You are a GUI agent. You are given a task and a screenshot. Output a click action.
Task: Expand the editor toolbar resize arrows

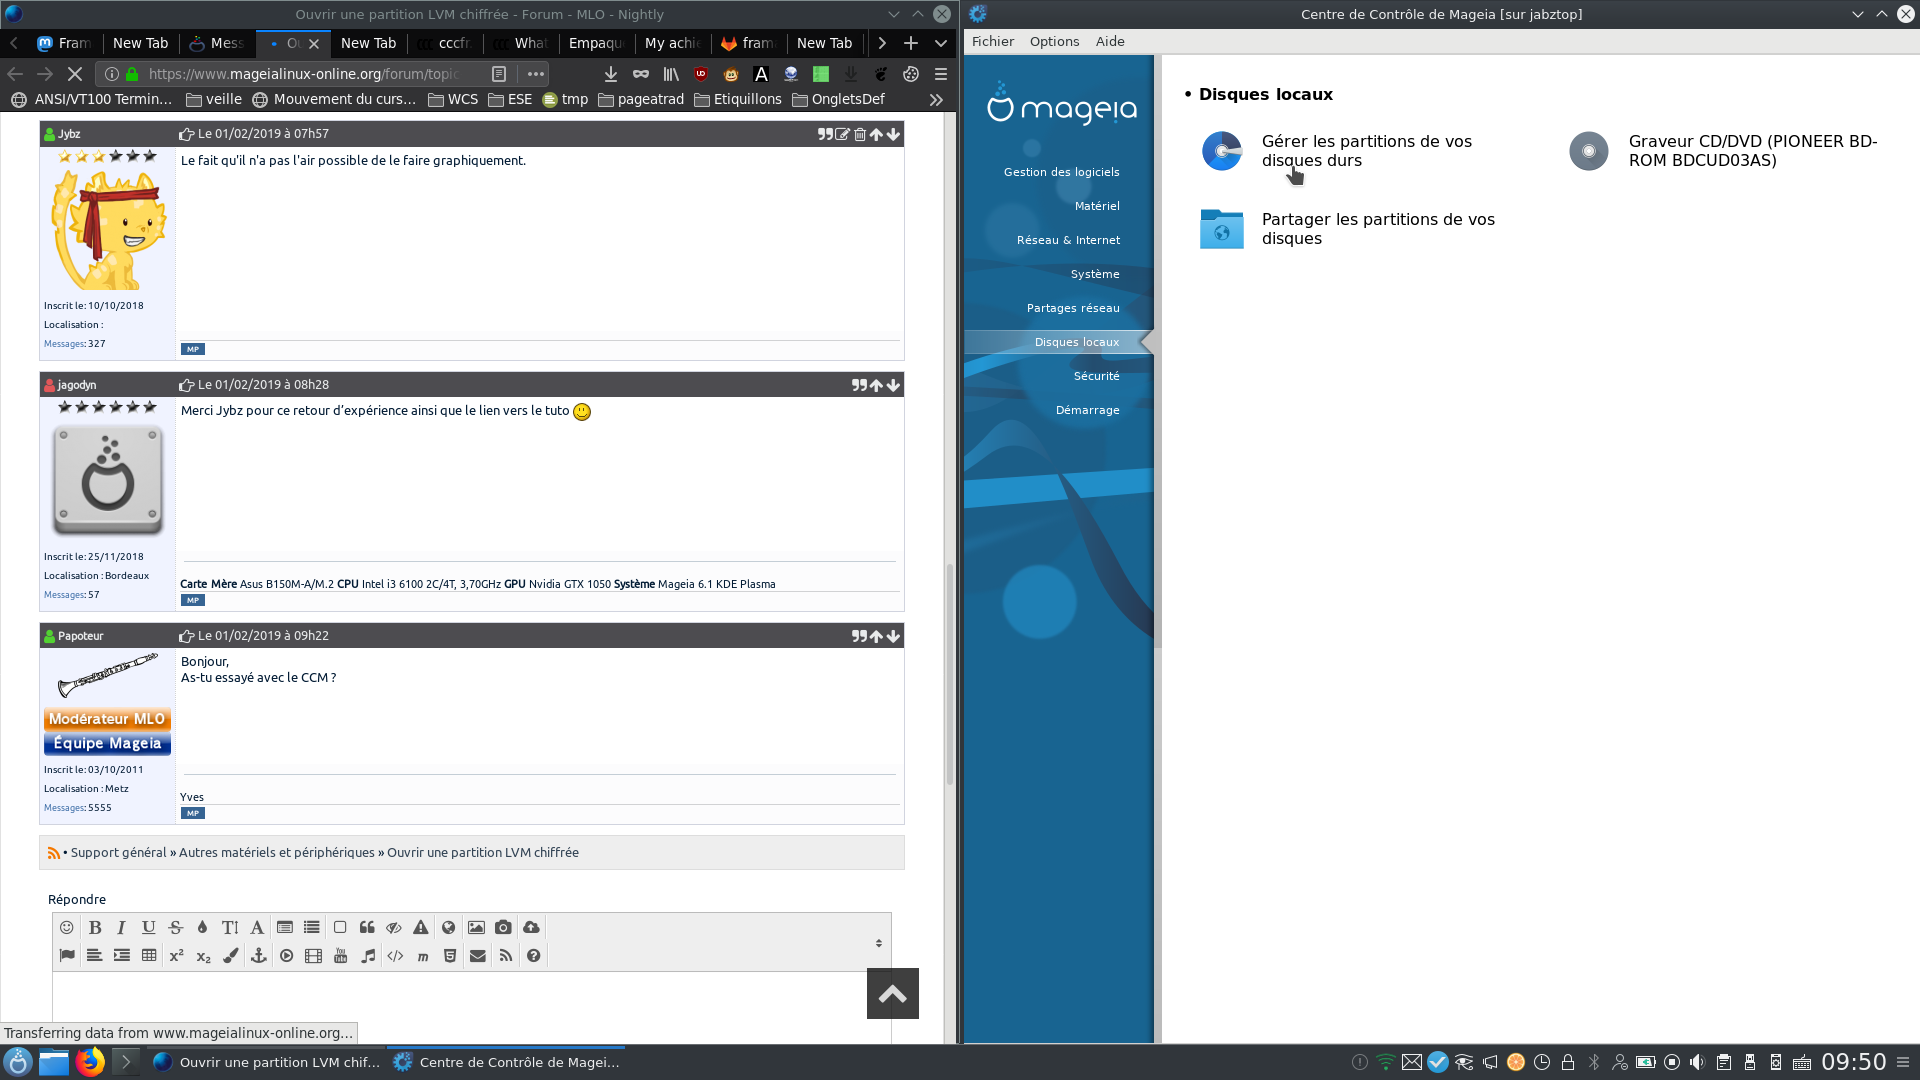(878, 943)
